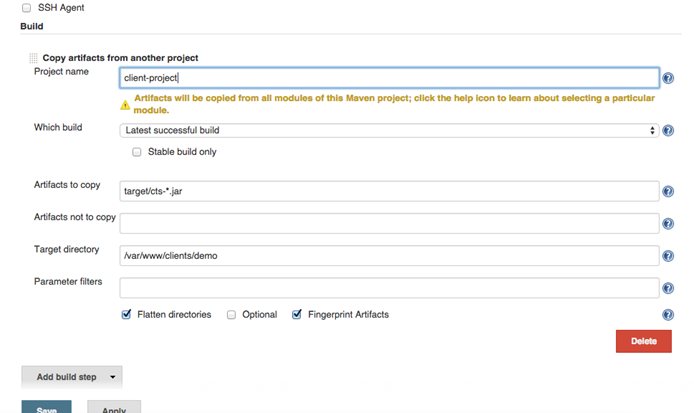The height and width of the screenshot is (413, 694).
Task: Enable the SSH Agent checkbox
Action: point(25,7)
